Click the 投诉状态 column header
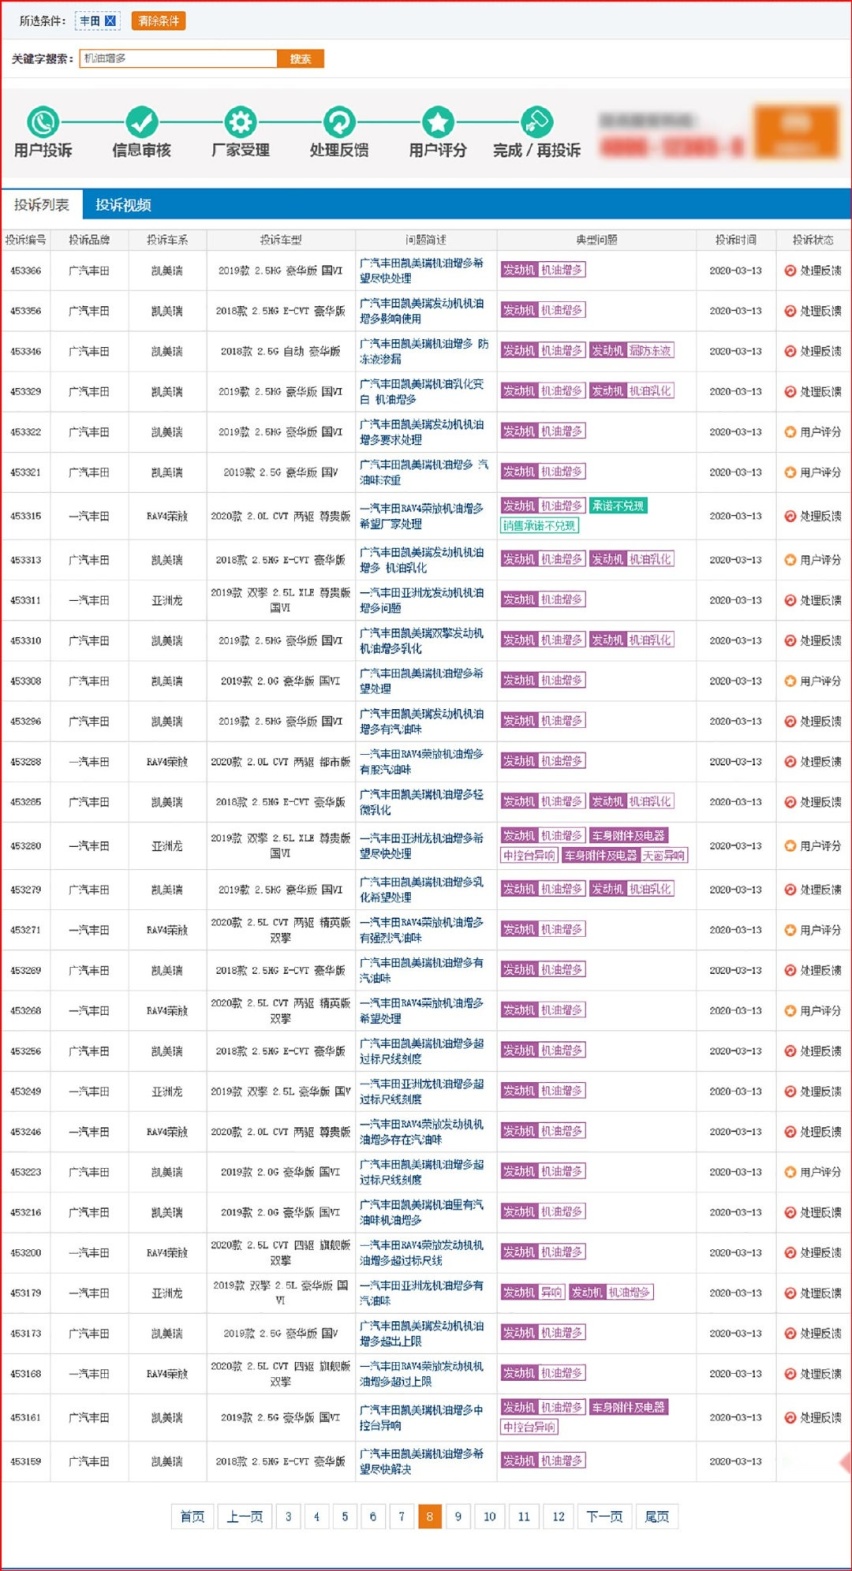The width and height of the screenshot is (852, 1571). point(813,240)
